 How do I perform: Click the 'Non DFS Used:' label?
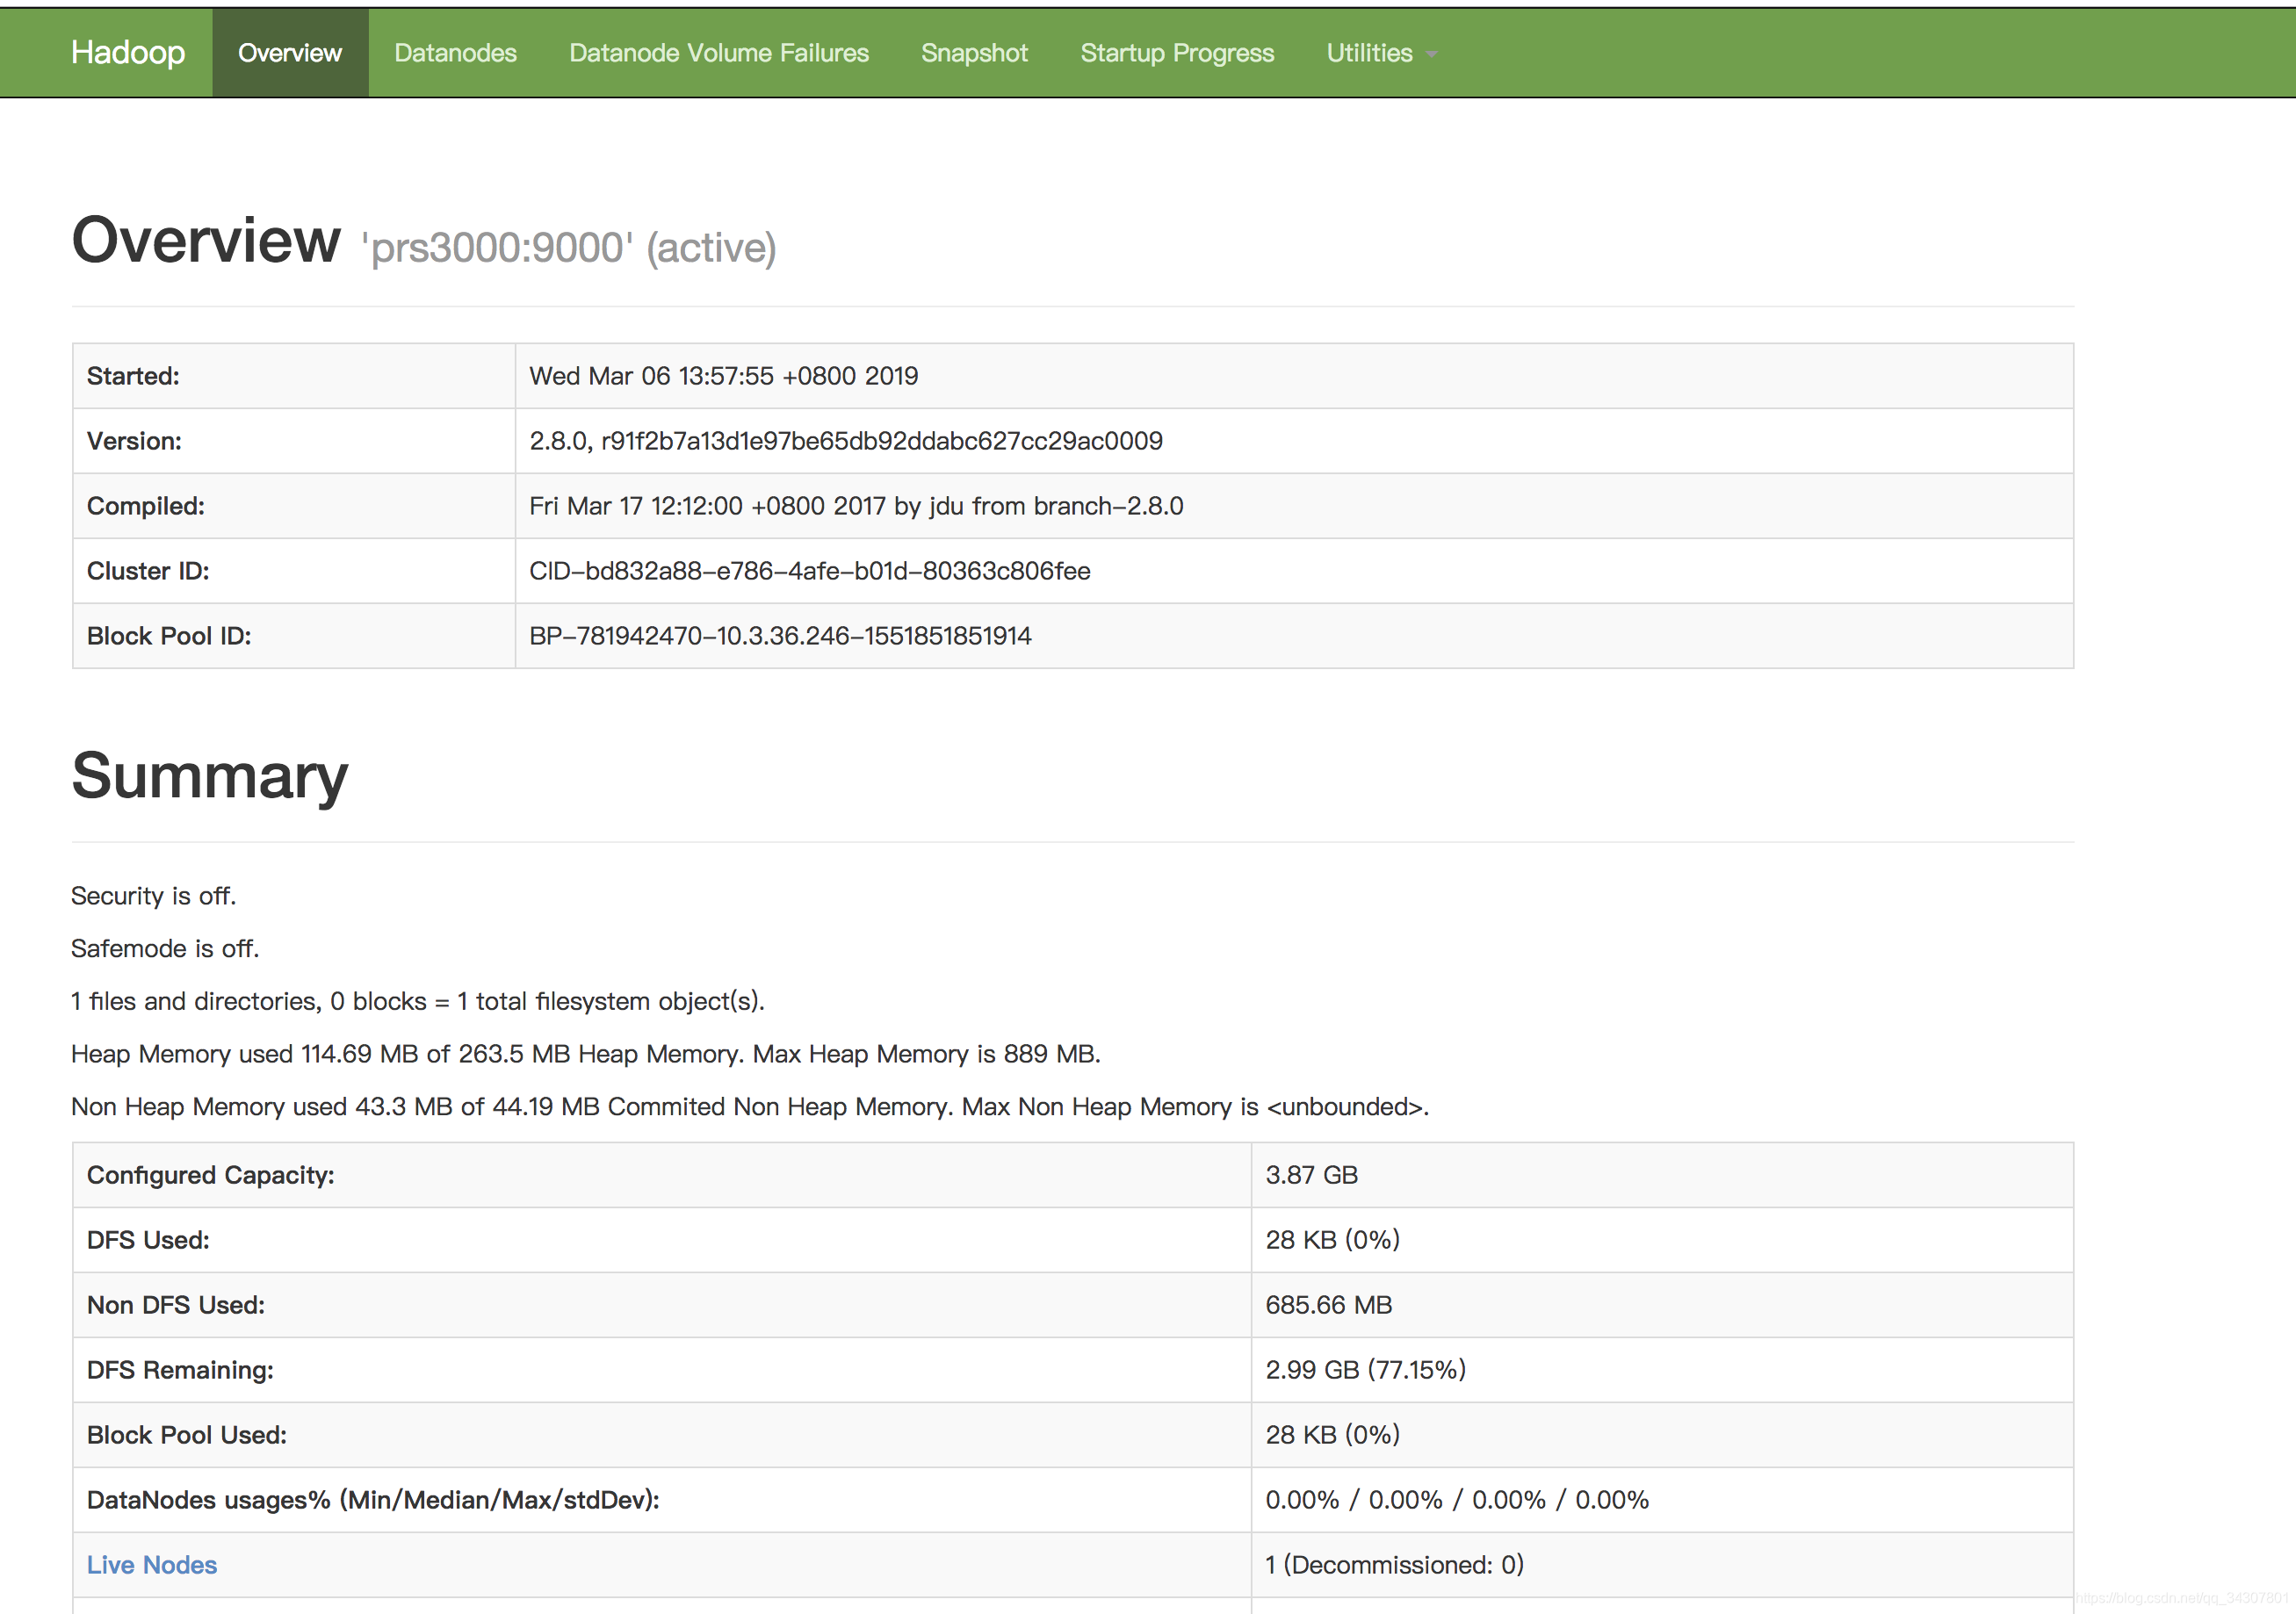[x=176, y=1305]
